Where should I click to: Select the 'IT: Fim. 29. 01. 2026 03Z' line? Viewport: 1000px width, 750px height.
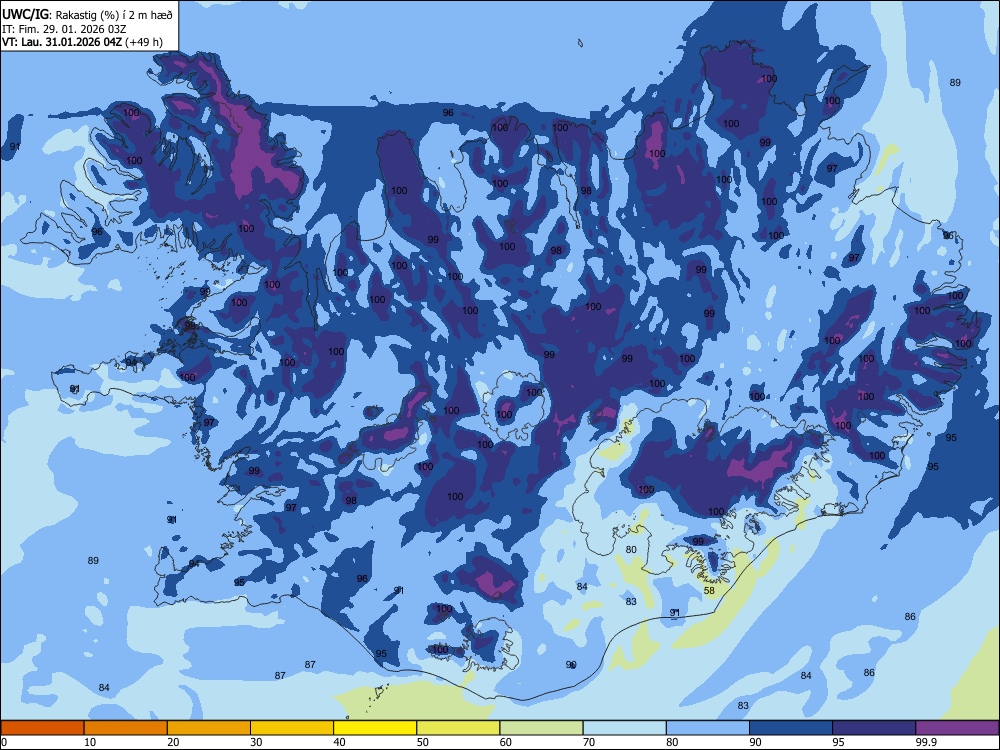[64, 29]
